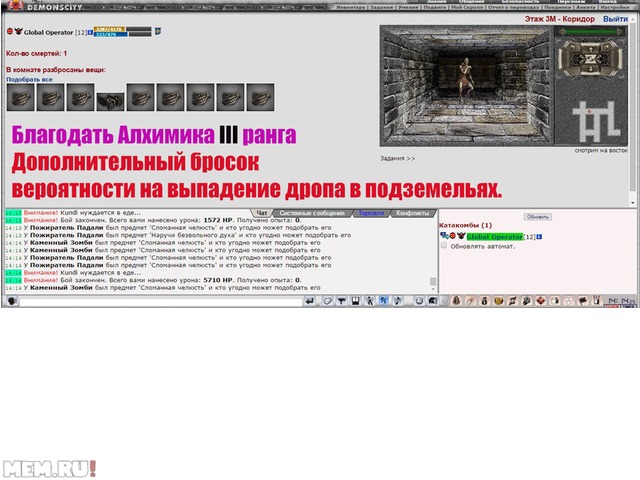Click the highlighted 'Global Operator' name in the Катакомбы list
The height and width of the screenshot is (480, 640).
coord(494,237)
